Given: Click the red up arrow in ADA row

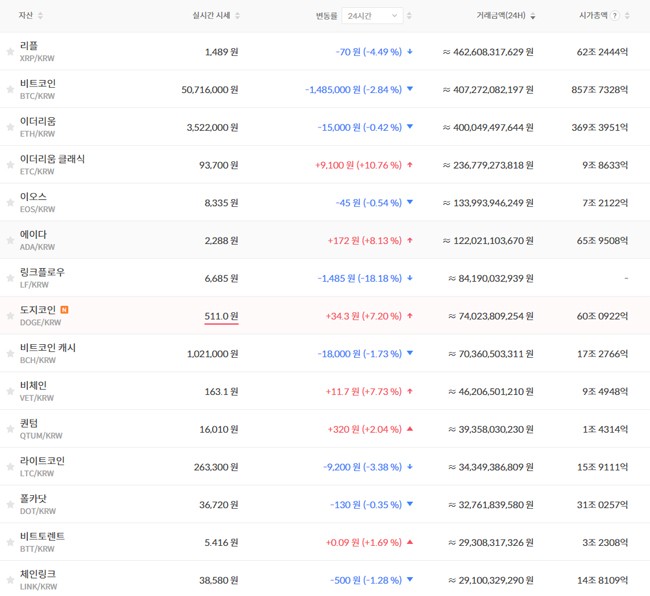Looking at the screenshot, I should click(410, 240).
